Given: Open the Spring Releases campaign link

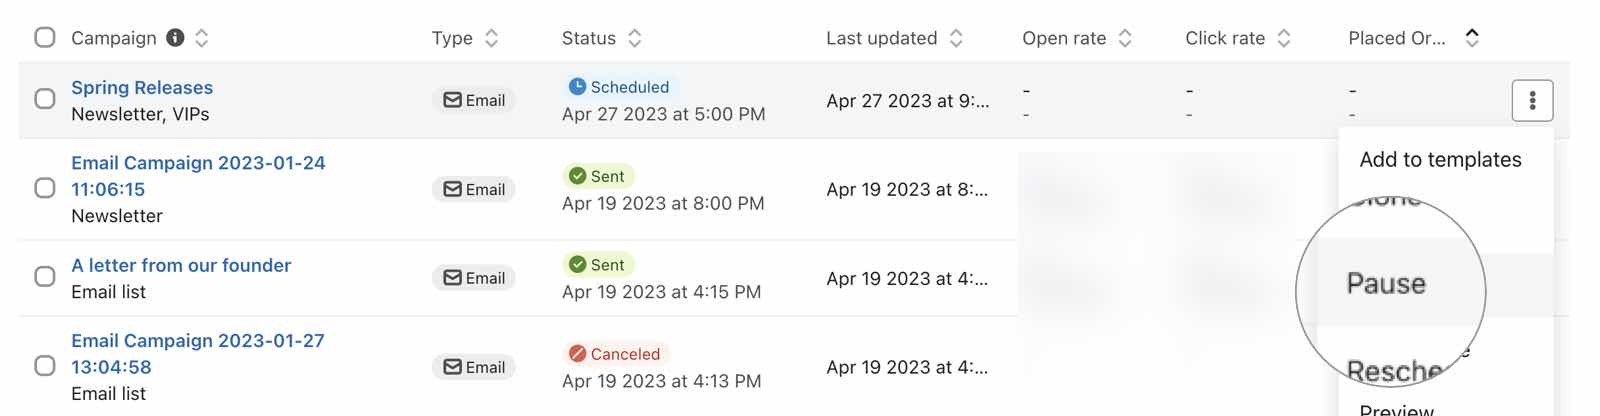Looking at the screenshot, I should [x=142, y=88].
